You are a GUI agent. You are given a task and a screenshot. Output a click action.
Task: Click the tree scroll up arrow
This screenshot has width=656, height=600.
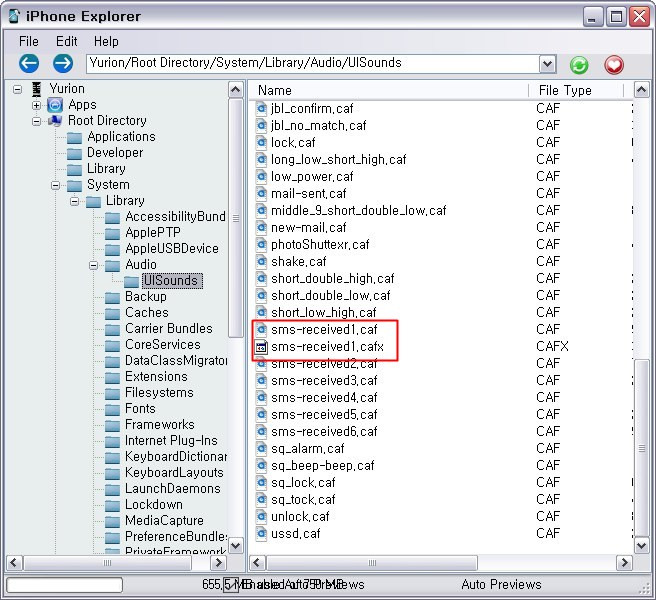236,90
